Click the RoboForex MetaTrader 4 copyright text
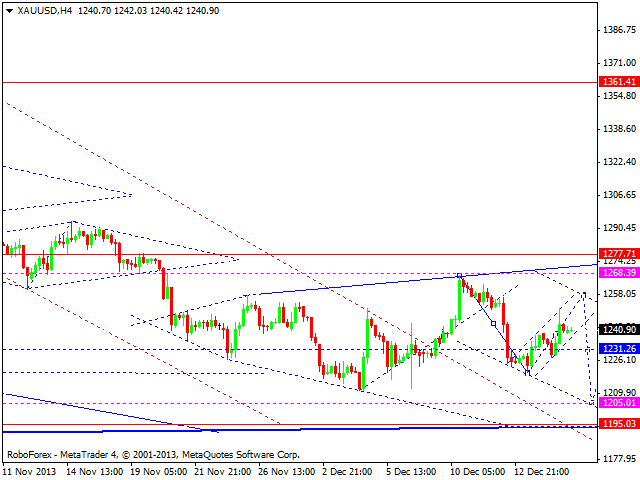Image resolution: width=640 pixels, height=480 pixels. click(153, 455)
